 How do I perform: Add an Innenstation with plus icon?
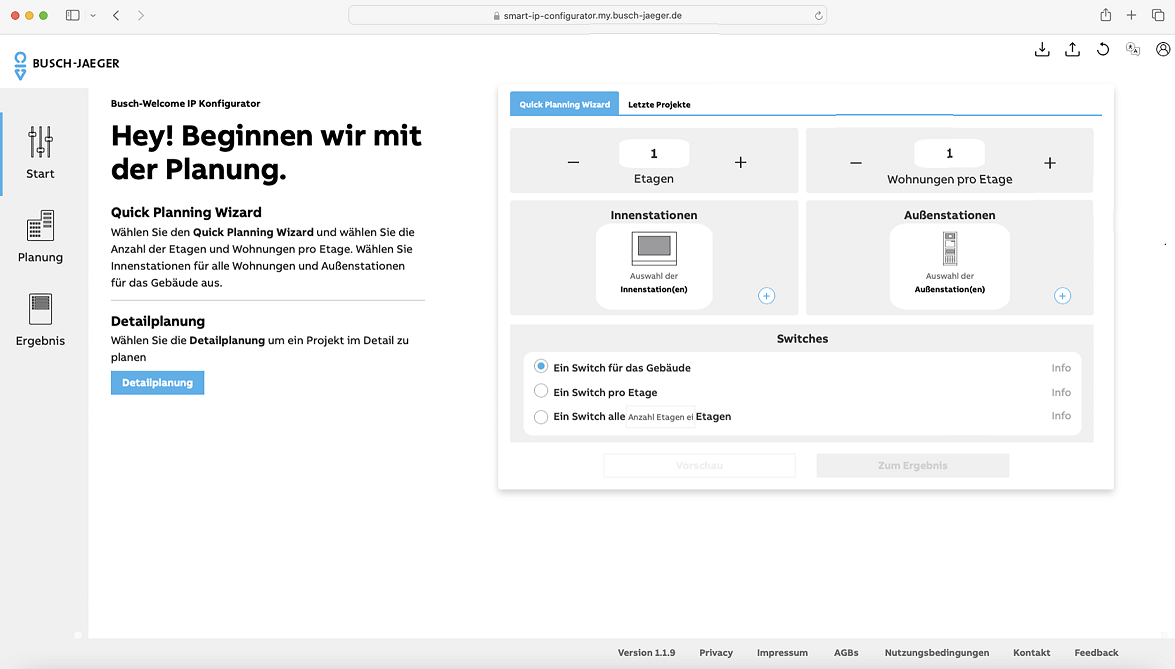[x=766, y=296]
